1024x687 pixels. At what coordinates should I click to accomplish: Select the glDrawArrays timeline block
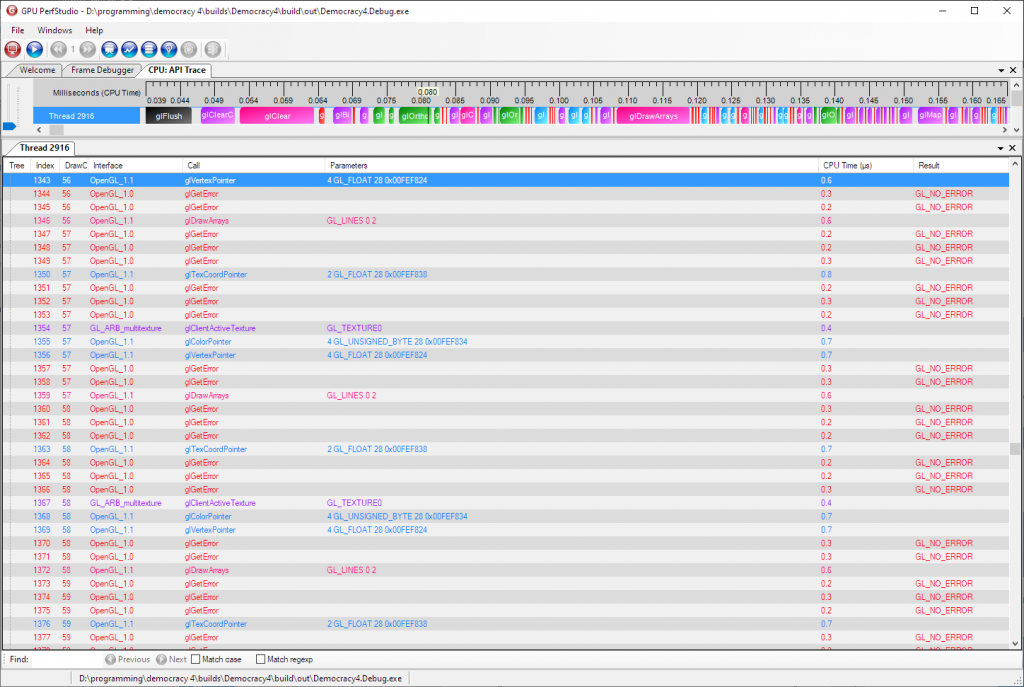point(653,116)
